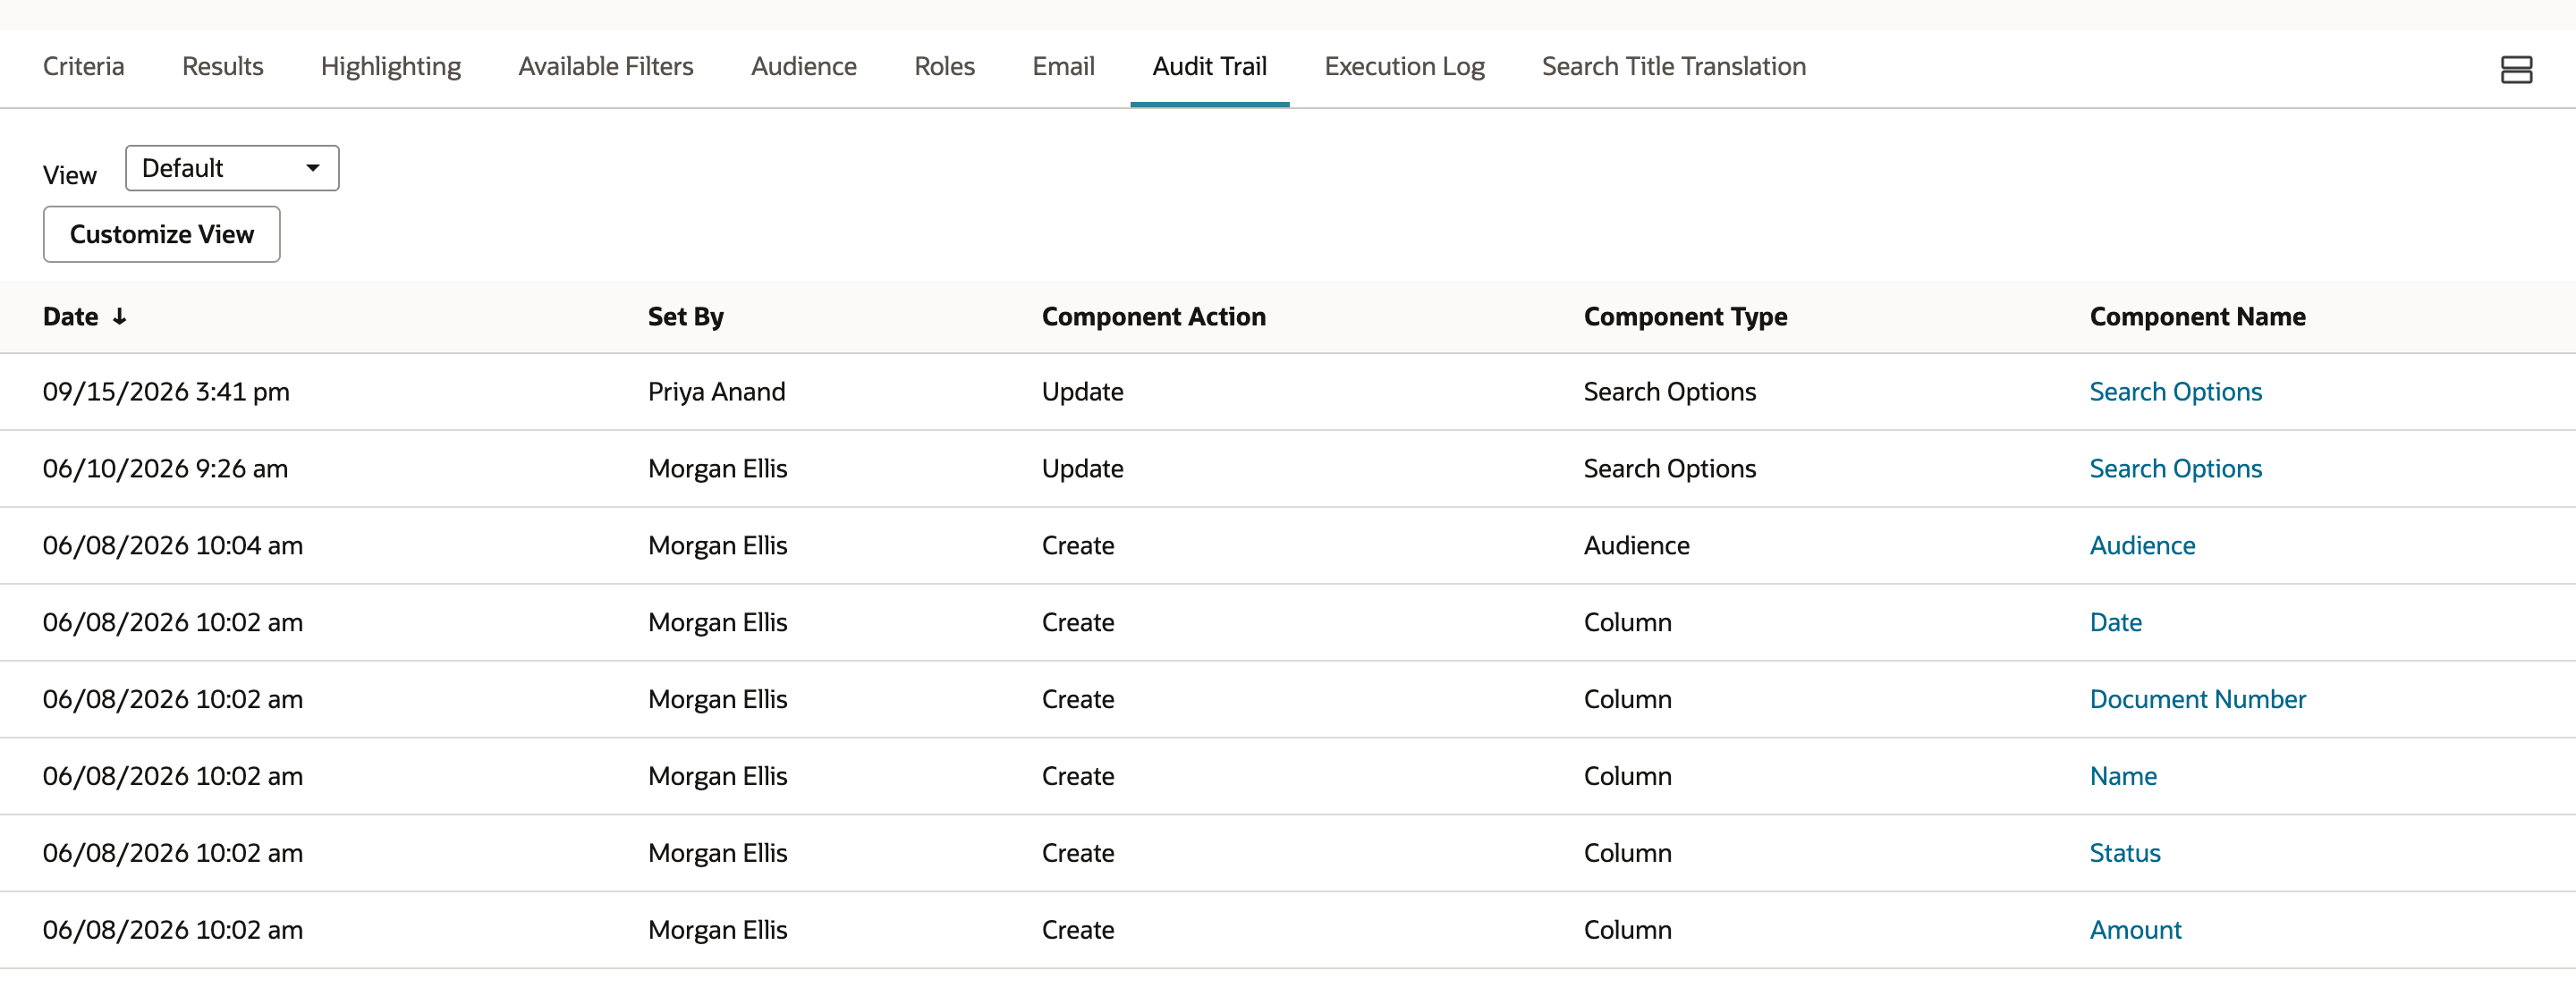The height and width of the screenshot is (996, 2576).
Task: Switch to the Criteria tab
Action: [84, 66]
